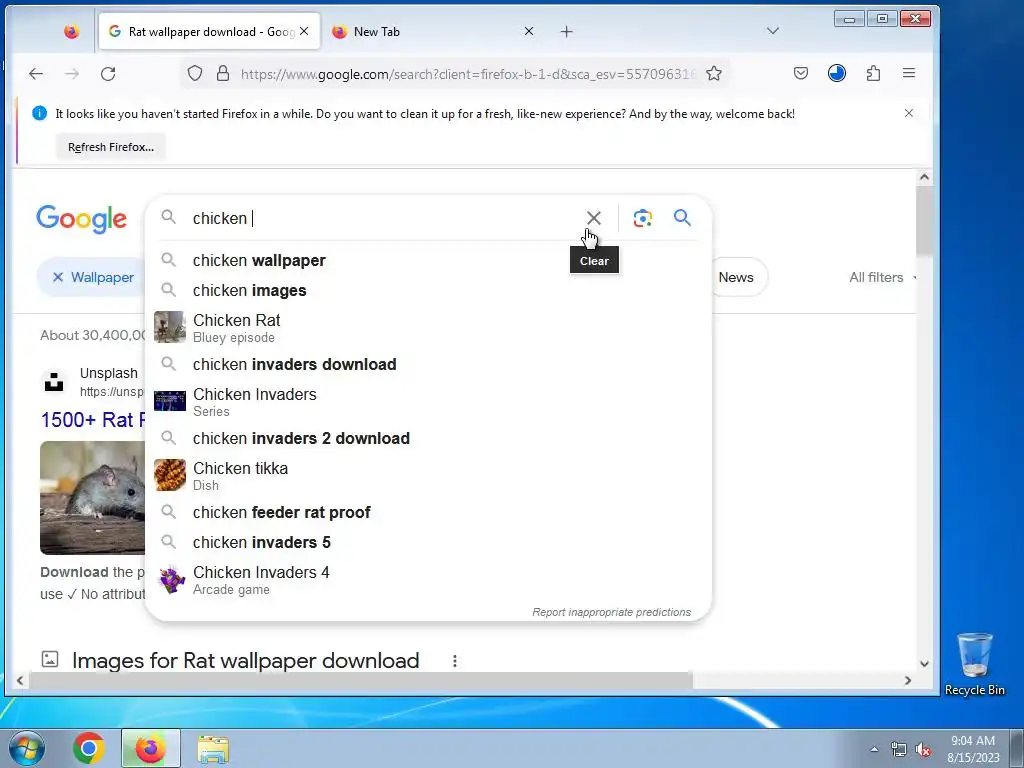This screenshot has height=768, width=1024.
Task: Close the New Tab tab
Action: (x=529, y=31)
